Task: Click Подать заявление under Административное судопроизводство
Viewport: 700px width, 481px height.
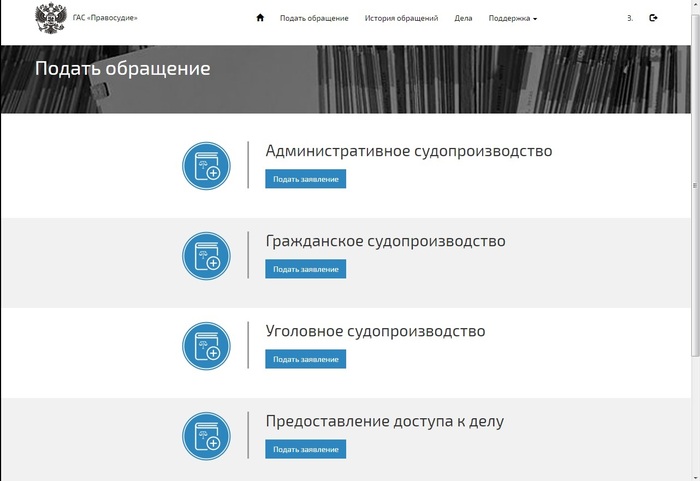Action: coord(305,179)
